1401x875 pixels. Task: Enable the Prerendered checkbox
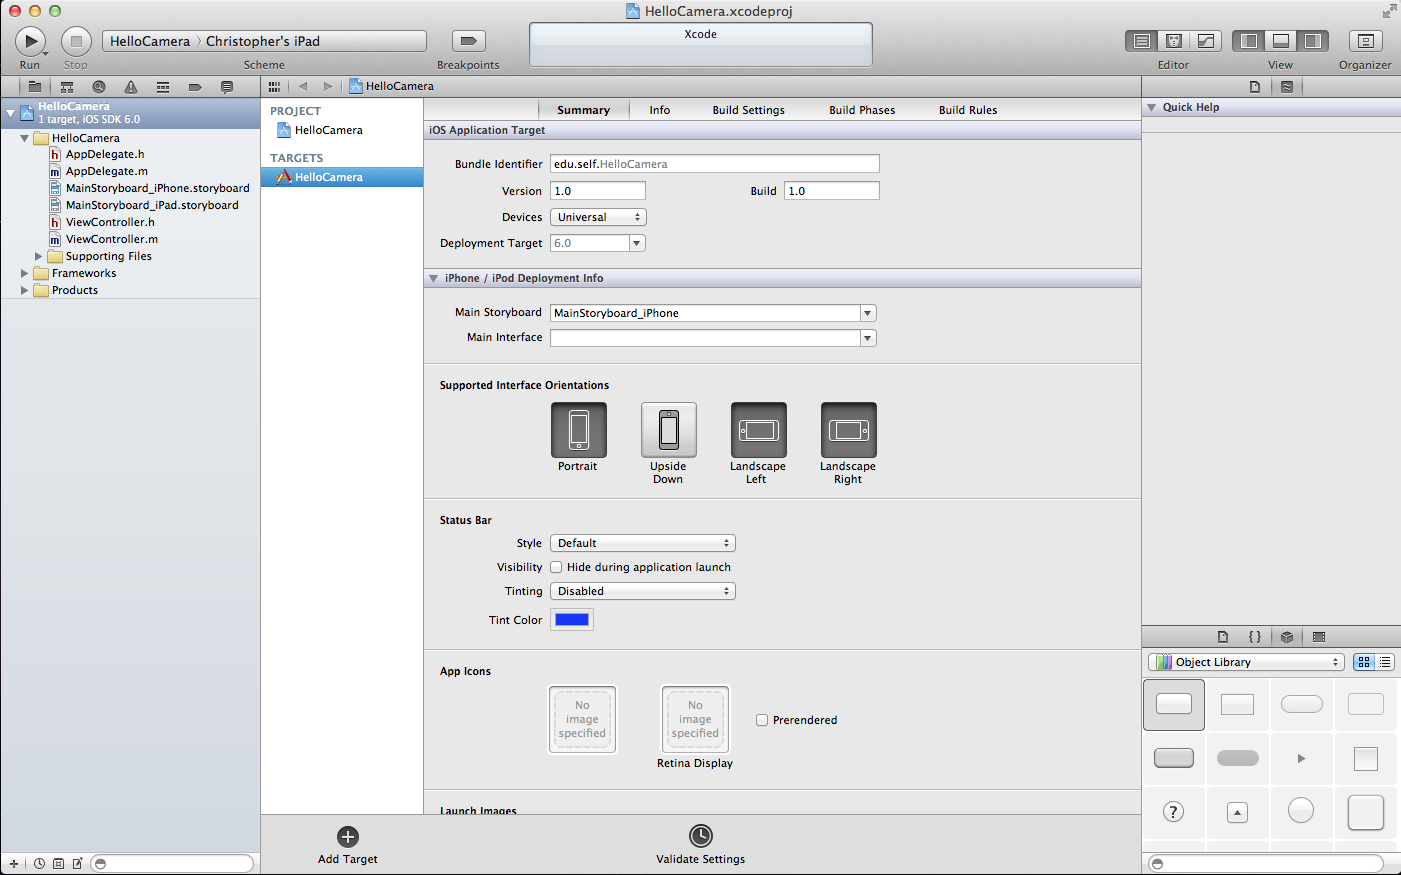click(x=762, y=720)
